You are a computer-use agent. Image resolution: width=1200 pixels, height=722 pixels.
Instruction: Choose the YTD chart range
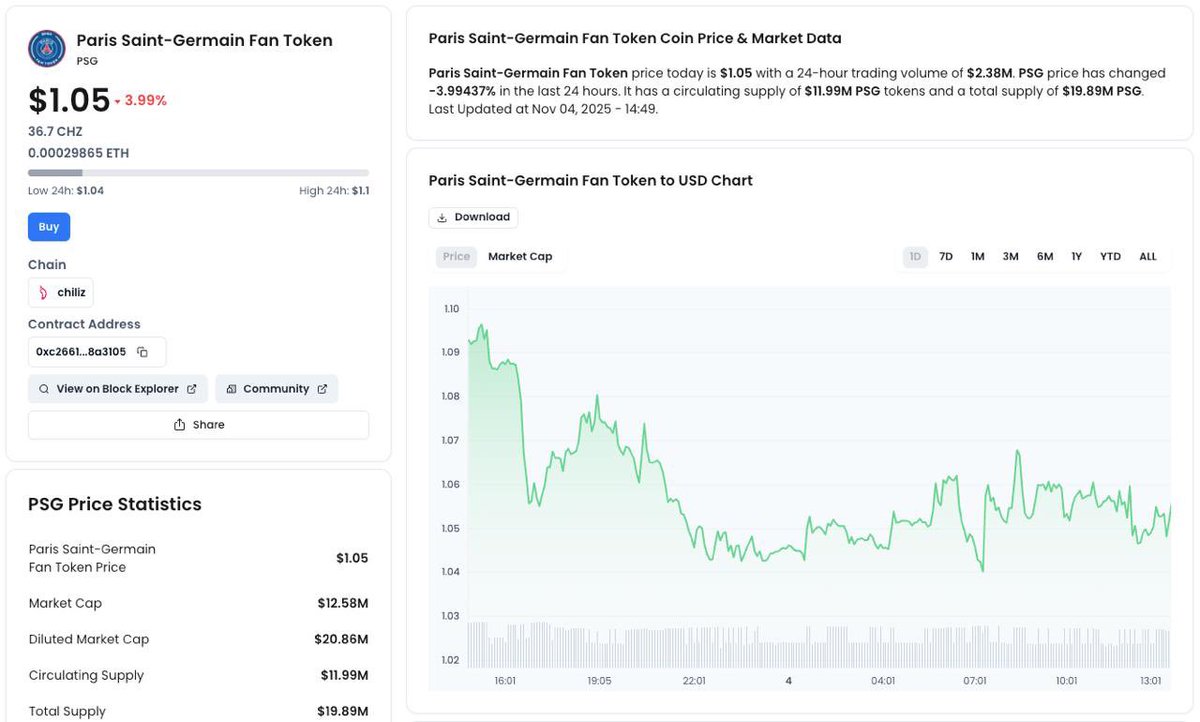tap(1111, 257)
